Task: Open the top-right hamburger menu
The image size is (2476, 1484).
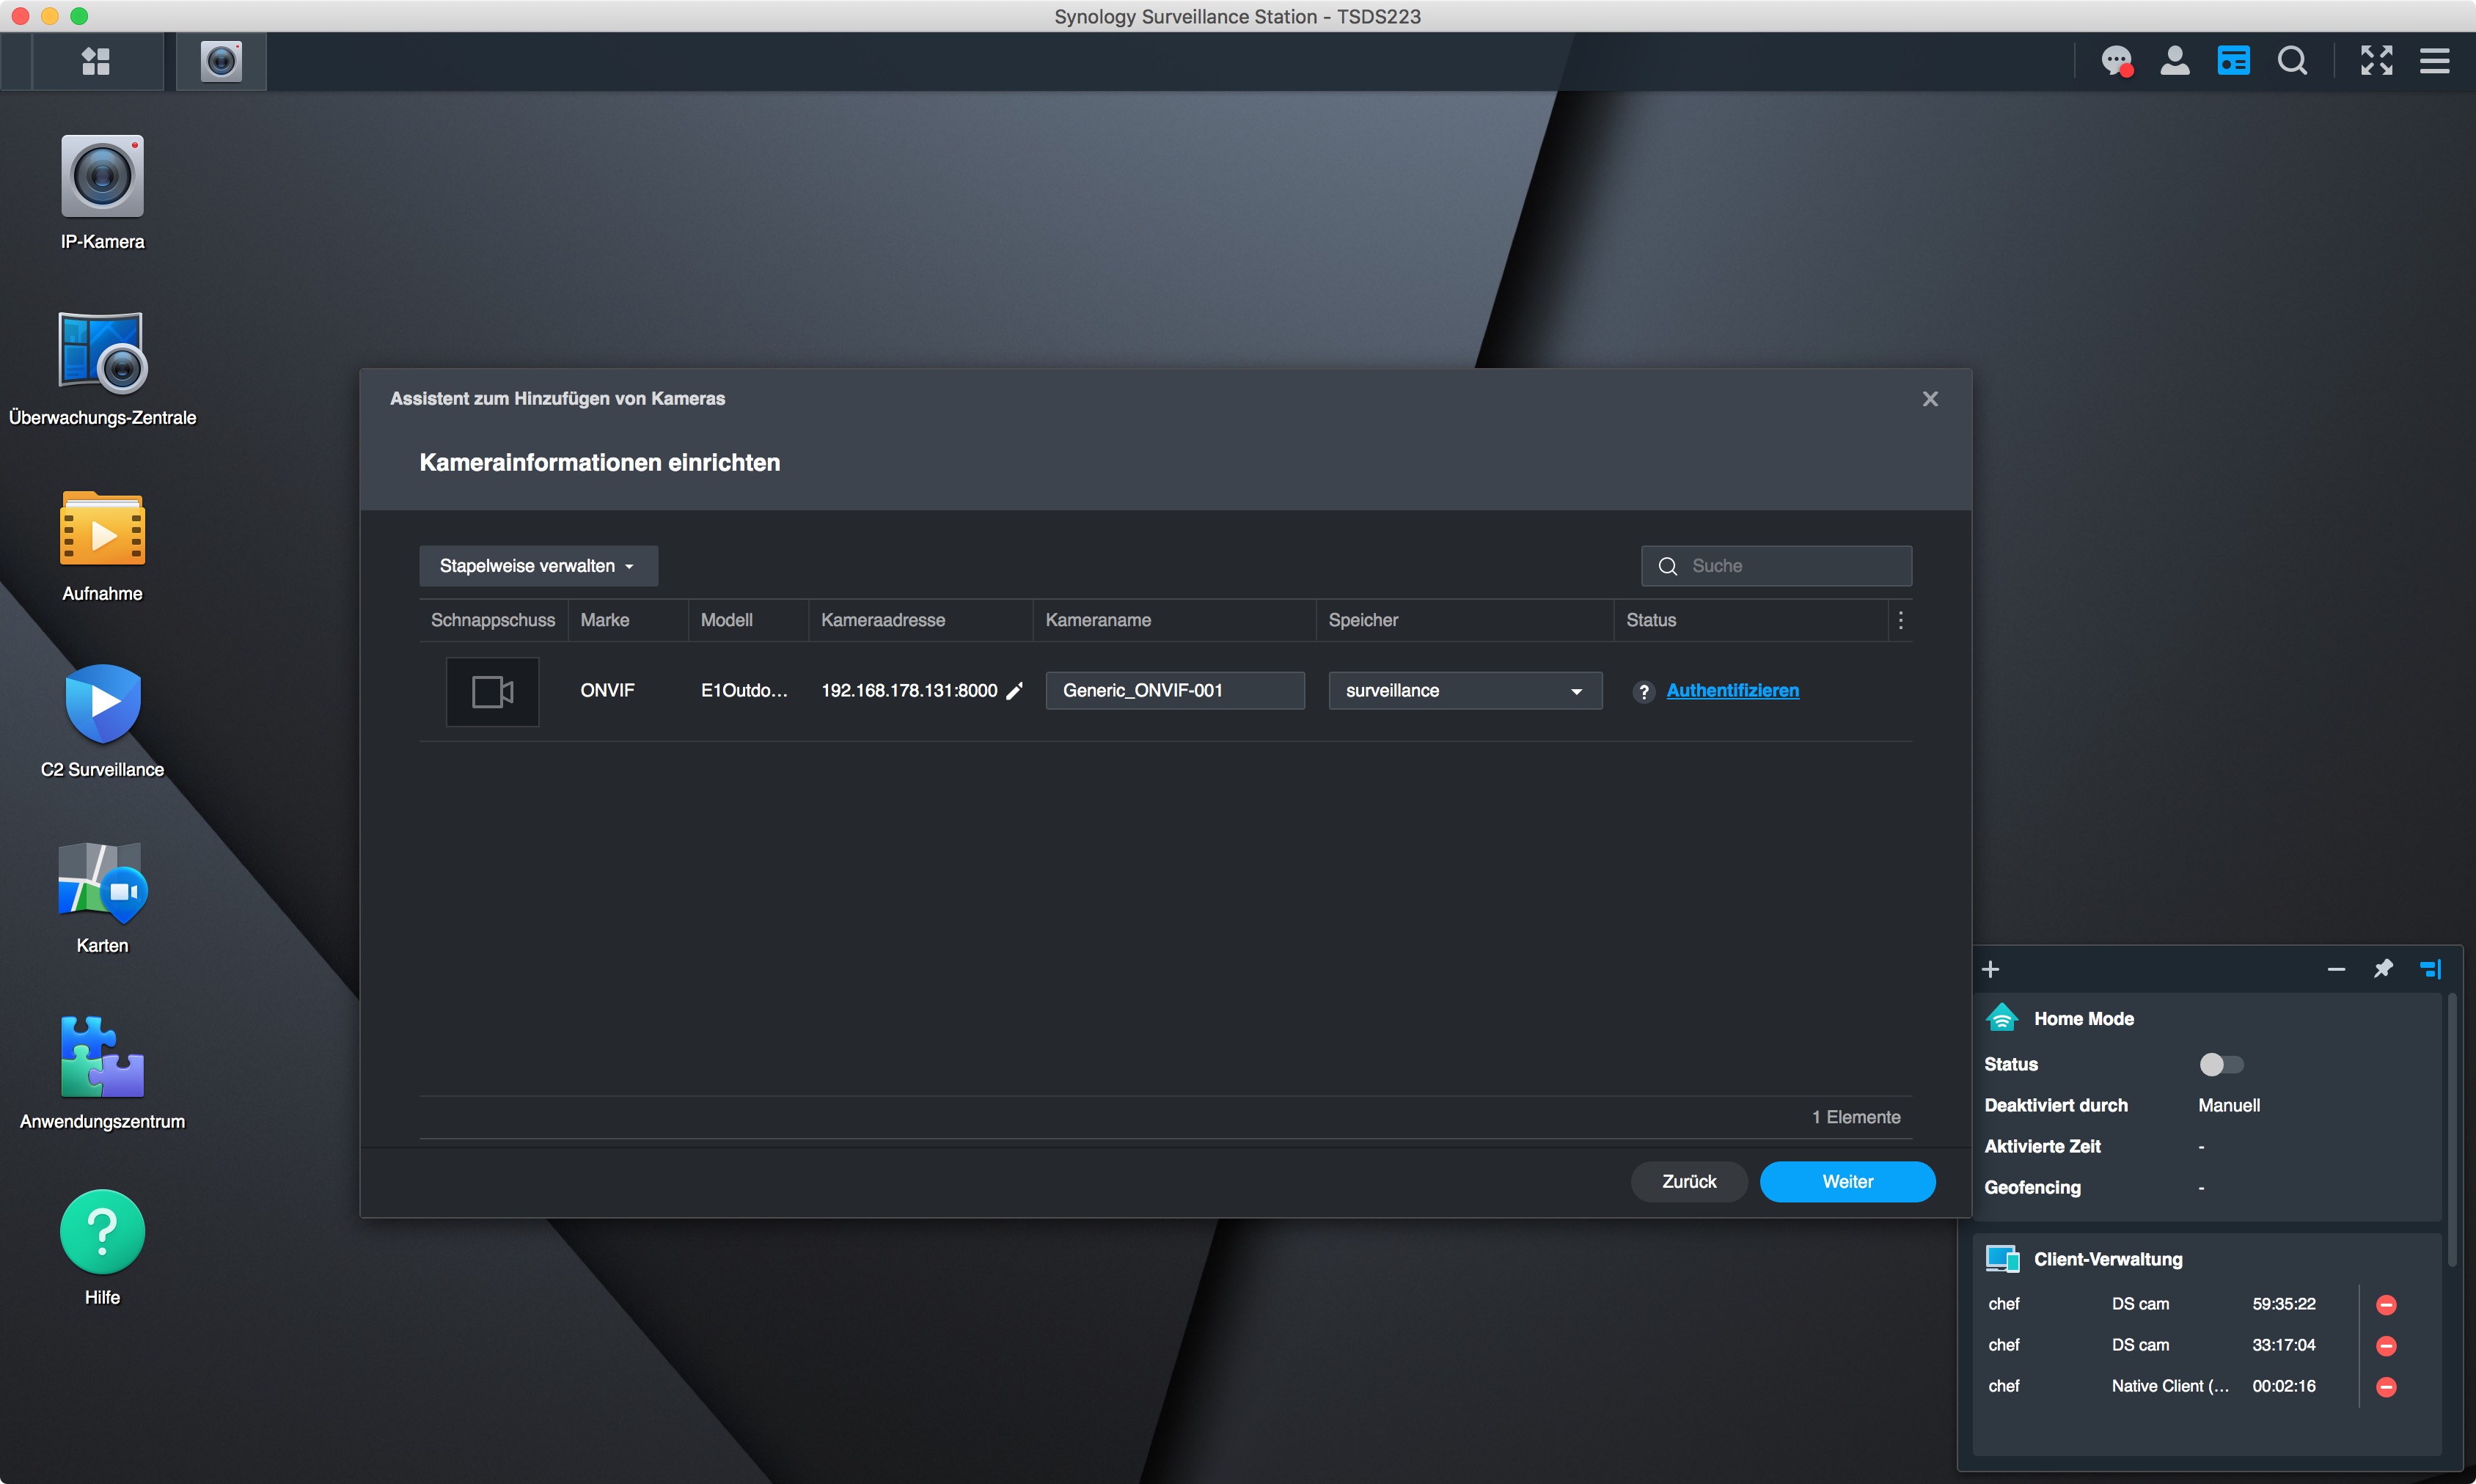Action: 2434,62
